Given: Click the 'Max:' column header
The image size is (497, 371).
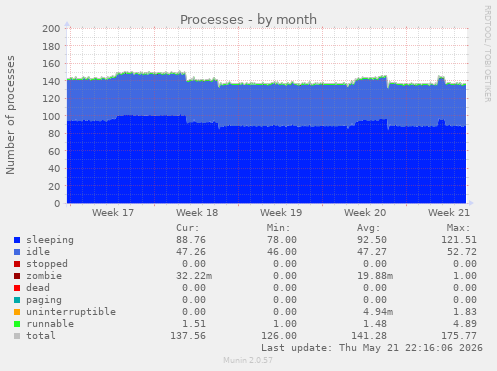Looking at the screenshot, I should (x=458, y=228).
